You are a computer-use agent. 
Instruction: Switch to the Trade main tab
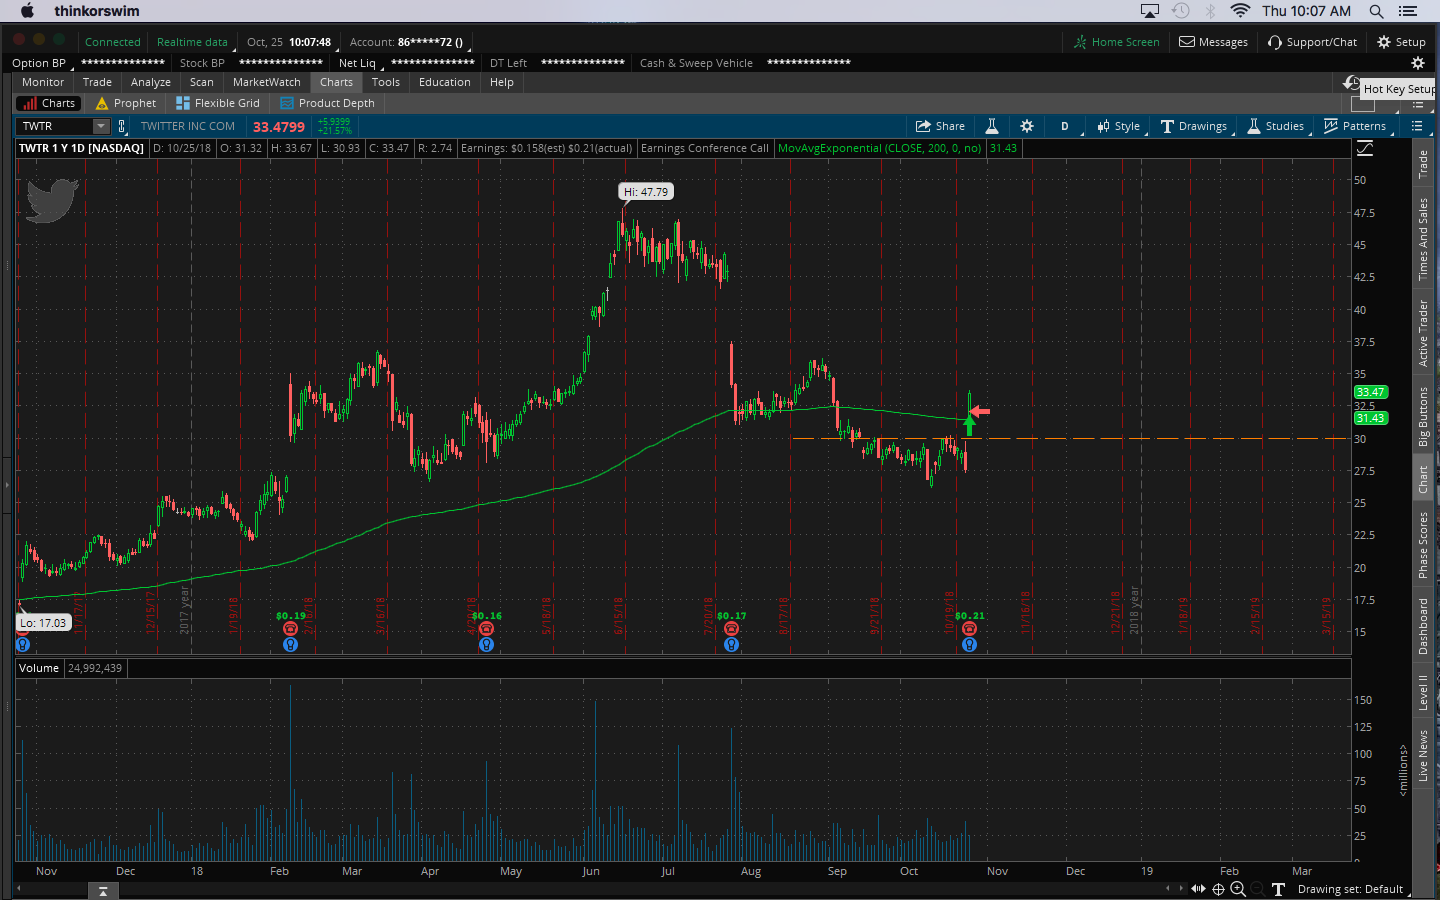point(97,82)
